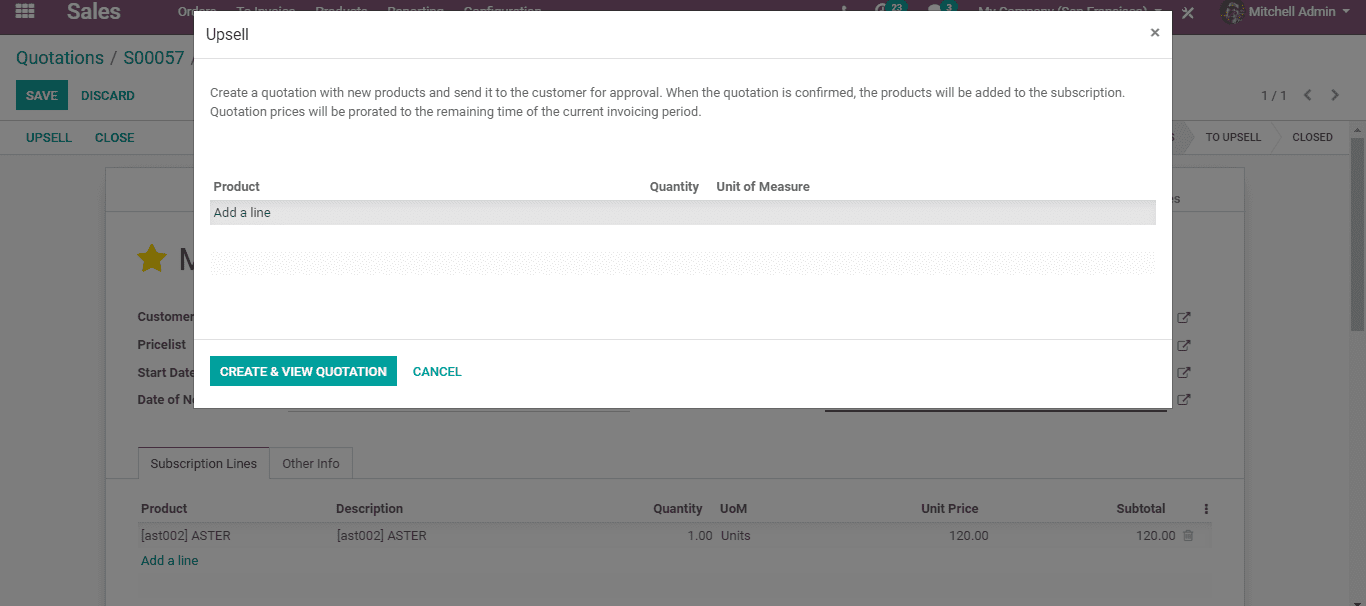Click Create & View Quotation button
Image resolution: width=1366 pixels, height=606 pixels.
click(303, 371)
